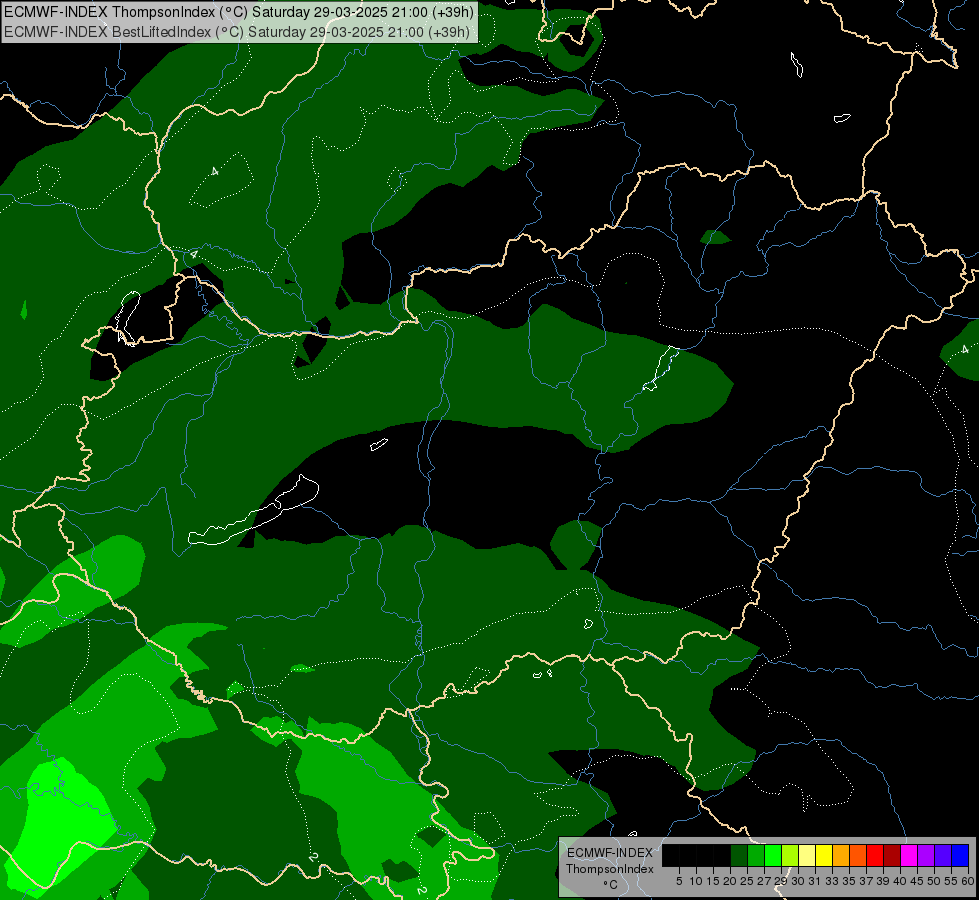Click the red-orange 35–37 legend swatch
979x900 pixels.
coord(858,855)
